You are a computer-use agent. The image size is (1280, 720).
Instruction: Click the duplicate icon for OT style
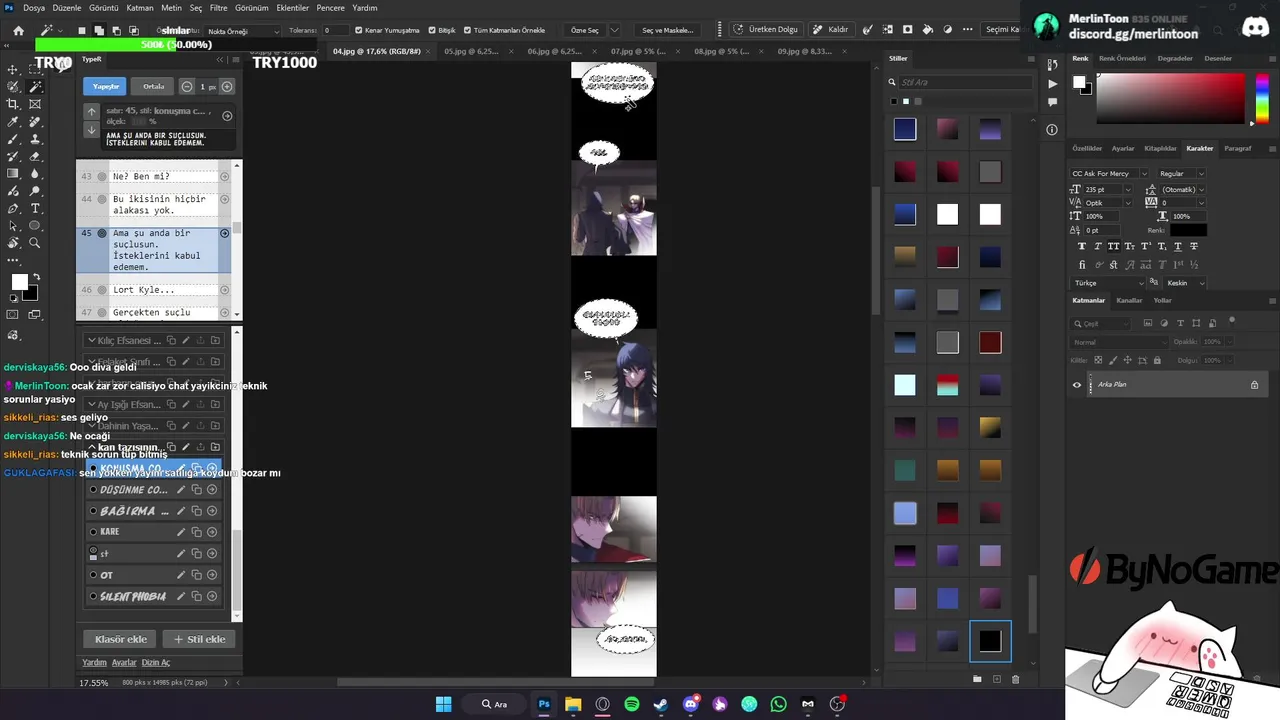tap(196, 575)
